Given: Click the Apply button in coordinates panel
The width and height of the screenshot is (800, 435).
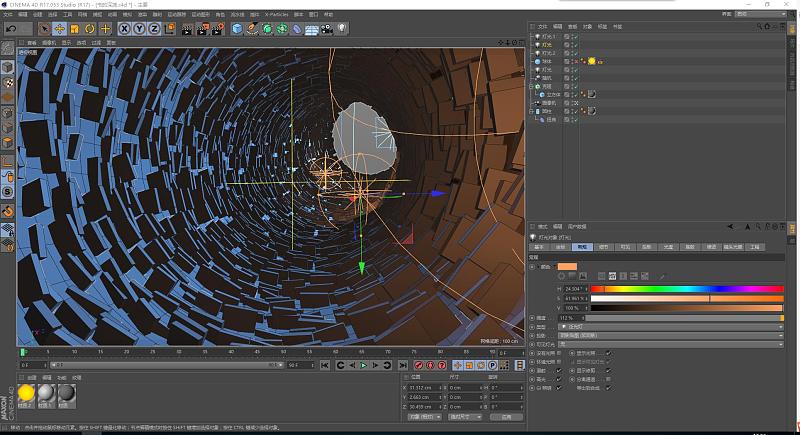Looking at the screenshot, I should [508, 417].
